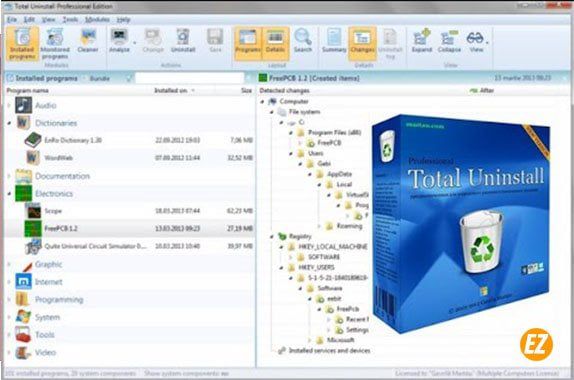Select the HKEY_USERS registry node
Image resolution: width=574 pixels, height=380 pixels.
(316, 267)
